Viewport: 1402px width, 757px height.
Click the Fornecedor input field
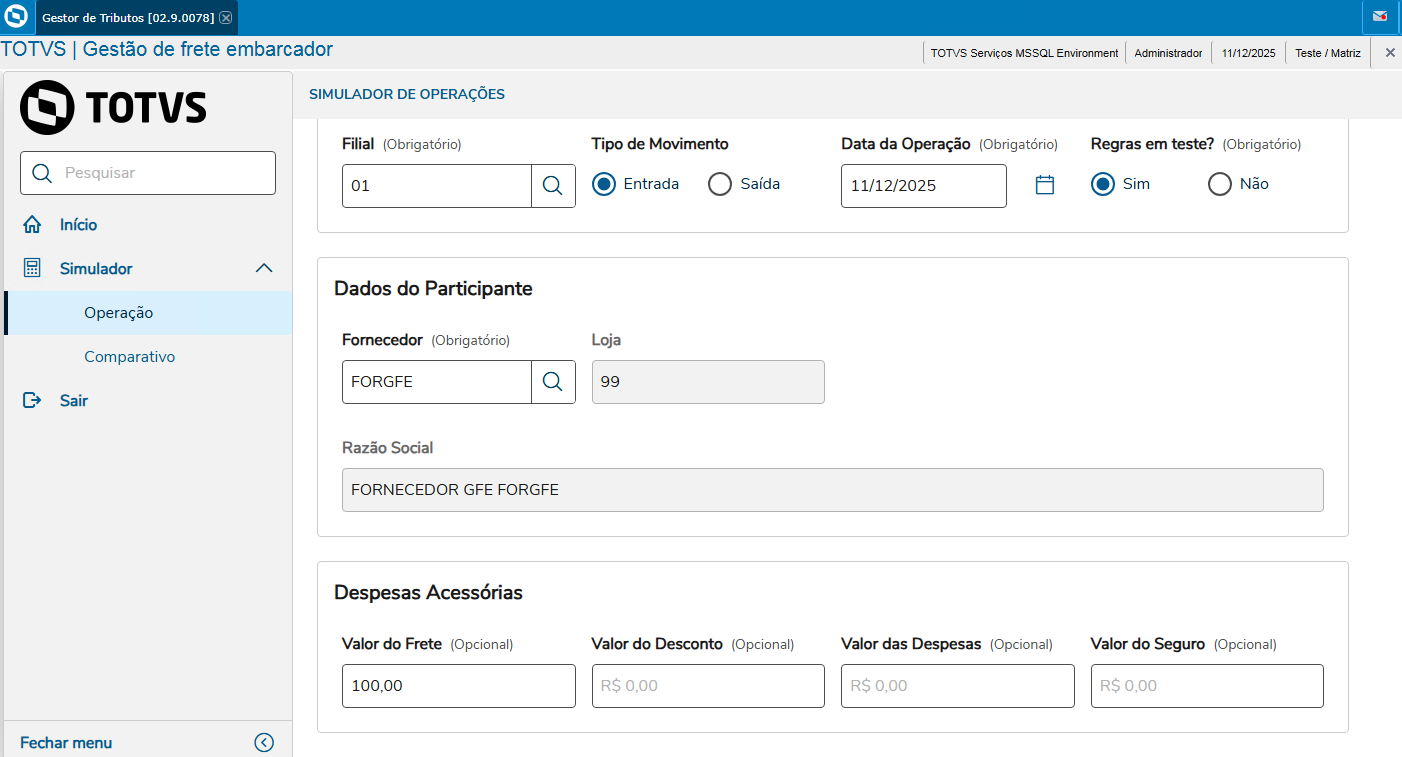click(x=437, y=382)
